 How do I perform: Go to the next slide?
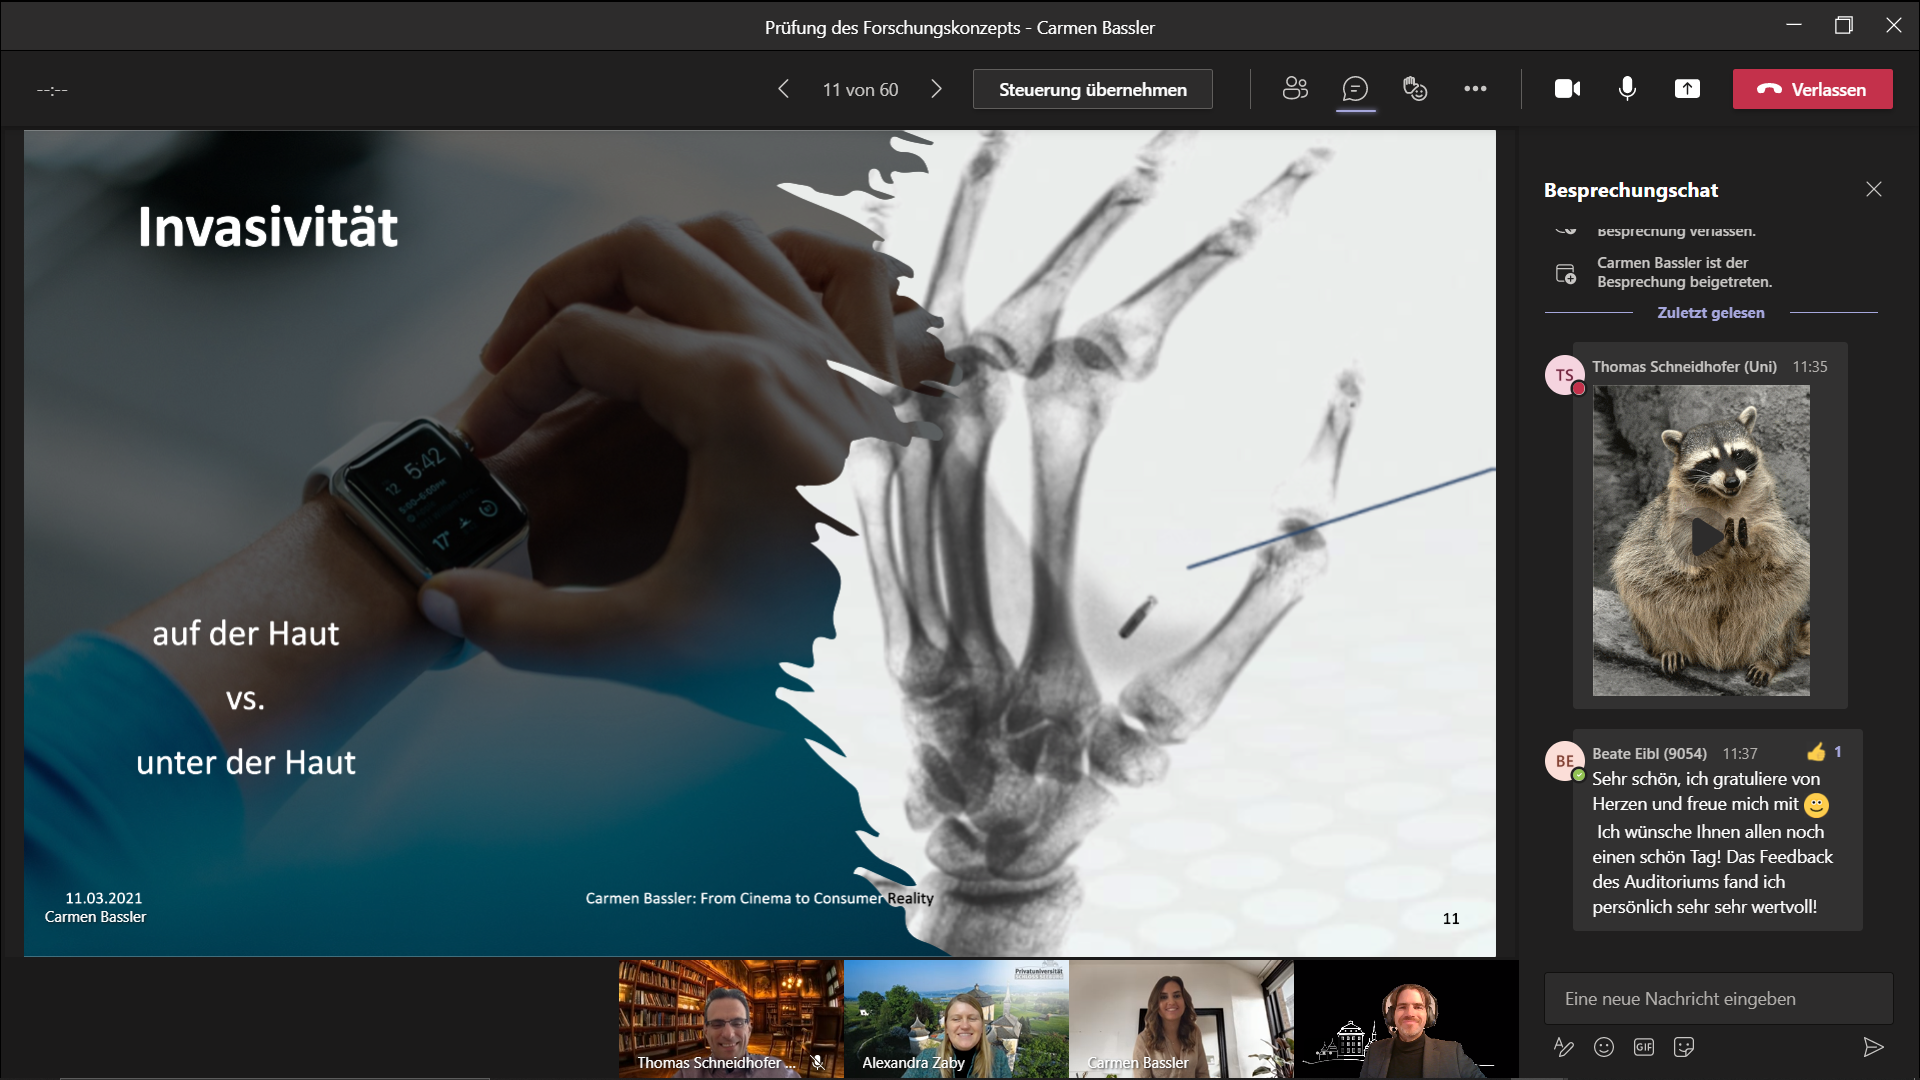936,89
